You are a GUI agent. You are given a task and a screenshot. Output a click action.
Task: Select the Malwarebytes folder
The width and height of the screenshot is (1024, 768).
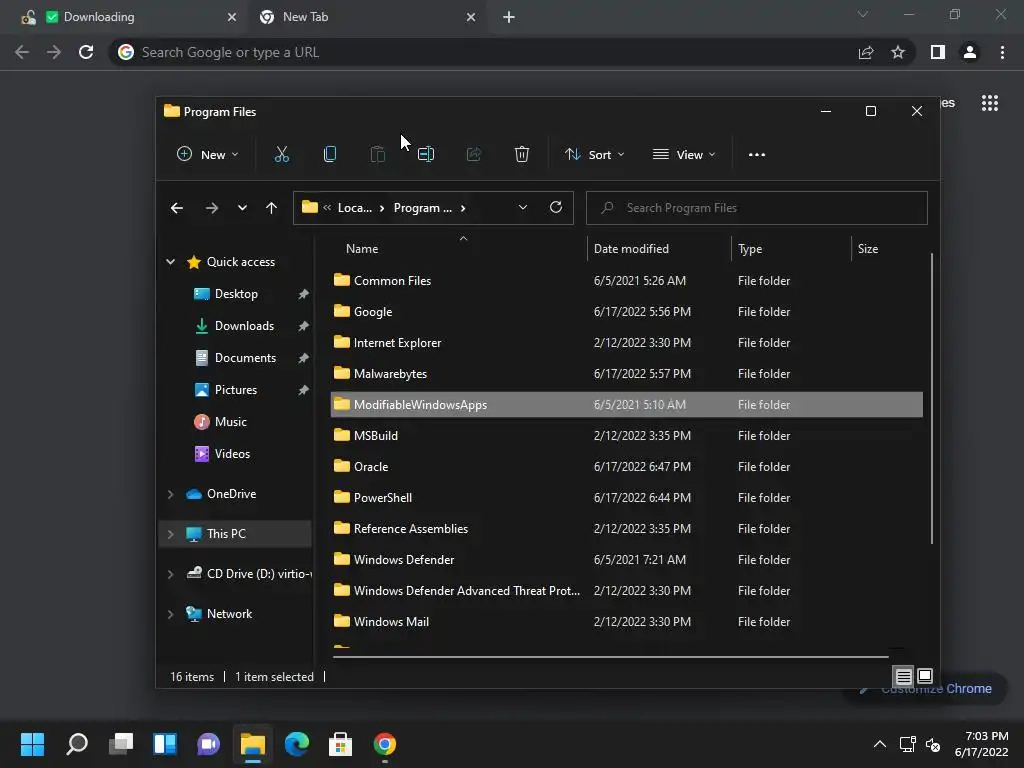click(x=626, y=374)
